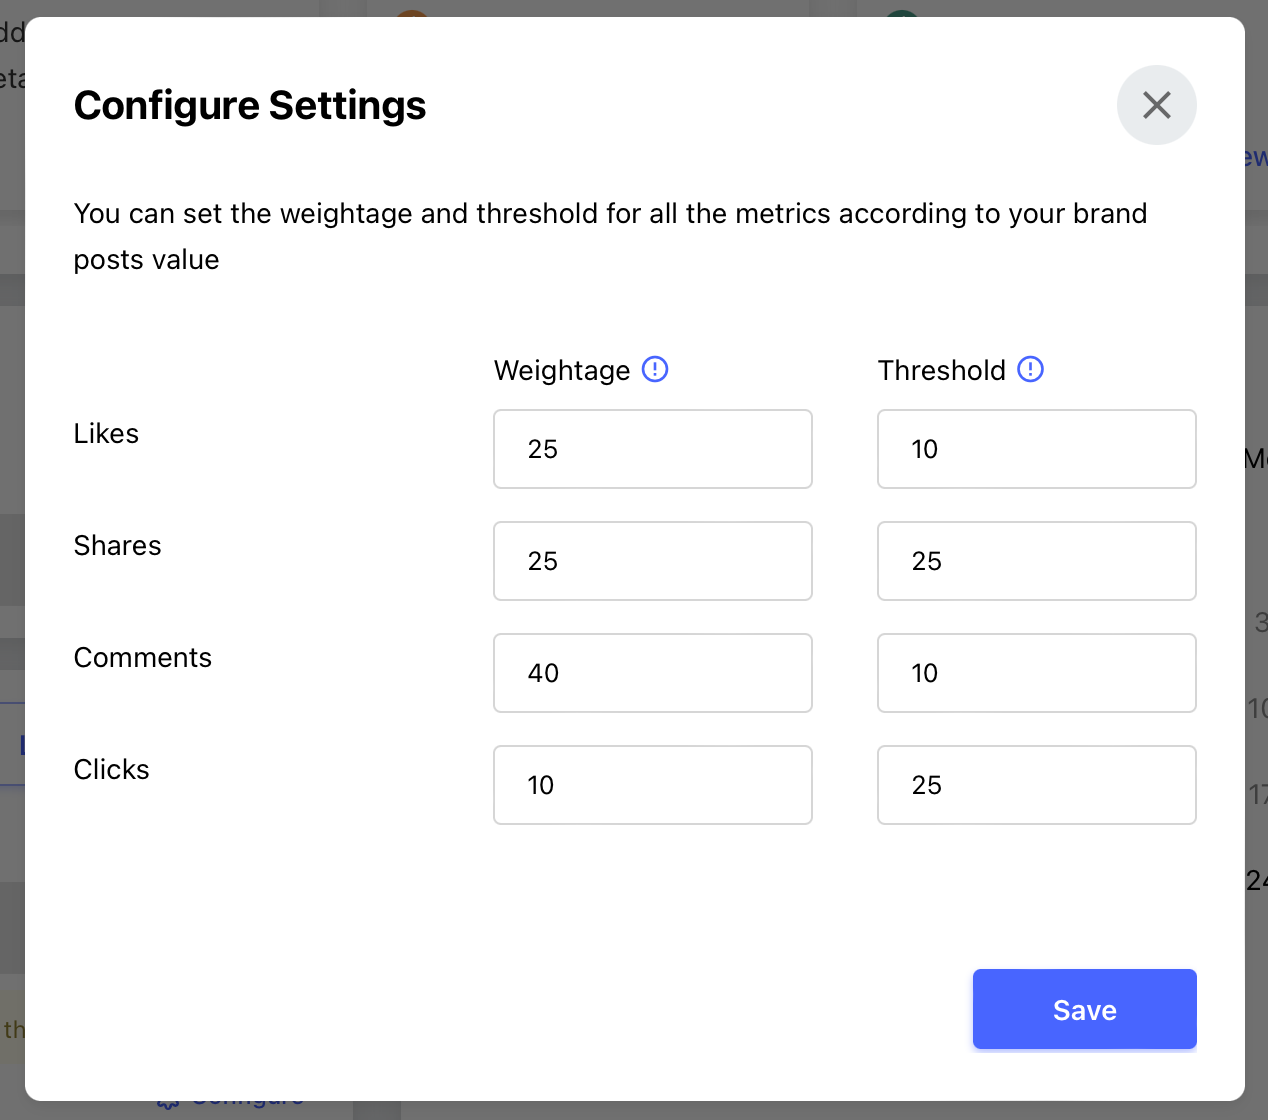The image size is (1268, 1120).
Task: Focus the Likes weightage field
Action: [653, 449]
